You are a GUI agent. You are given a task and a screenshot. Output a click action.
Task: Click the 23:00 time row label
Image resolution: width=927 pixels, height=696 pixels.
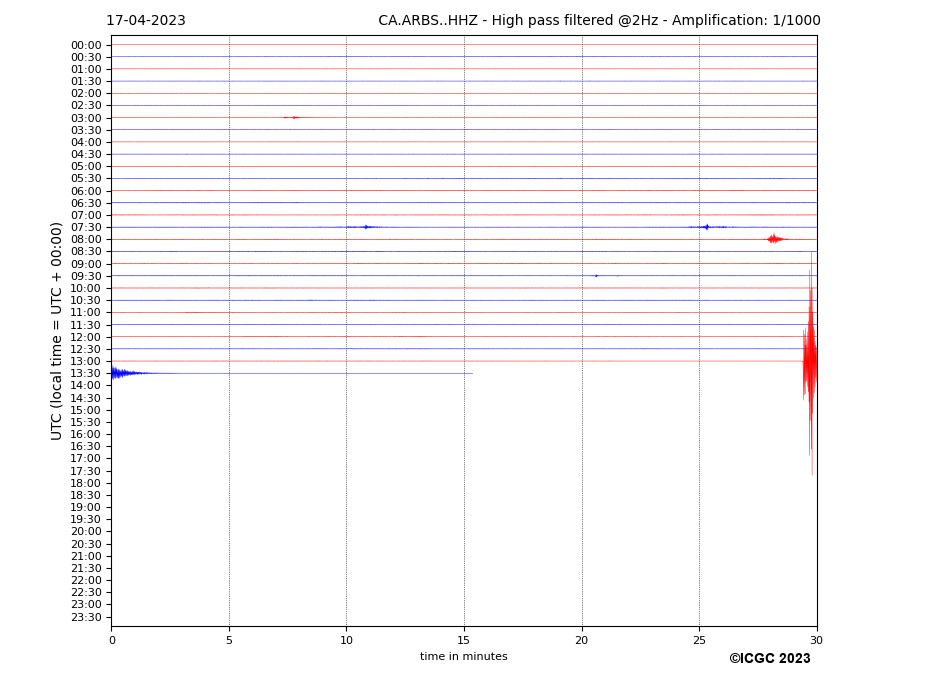(86, 605)
